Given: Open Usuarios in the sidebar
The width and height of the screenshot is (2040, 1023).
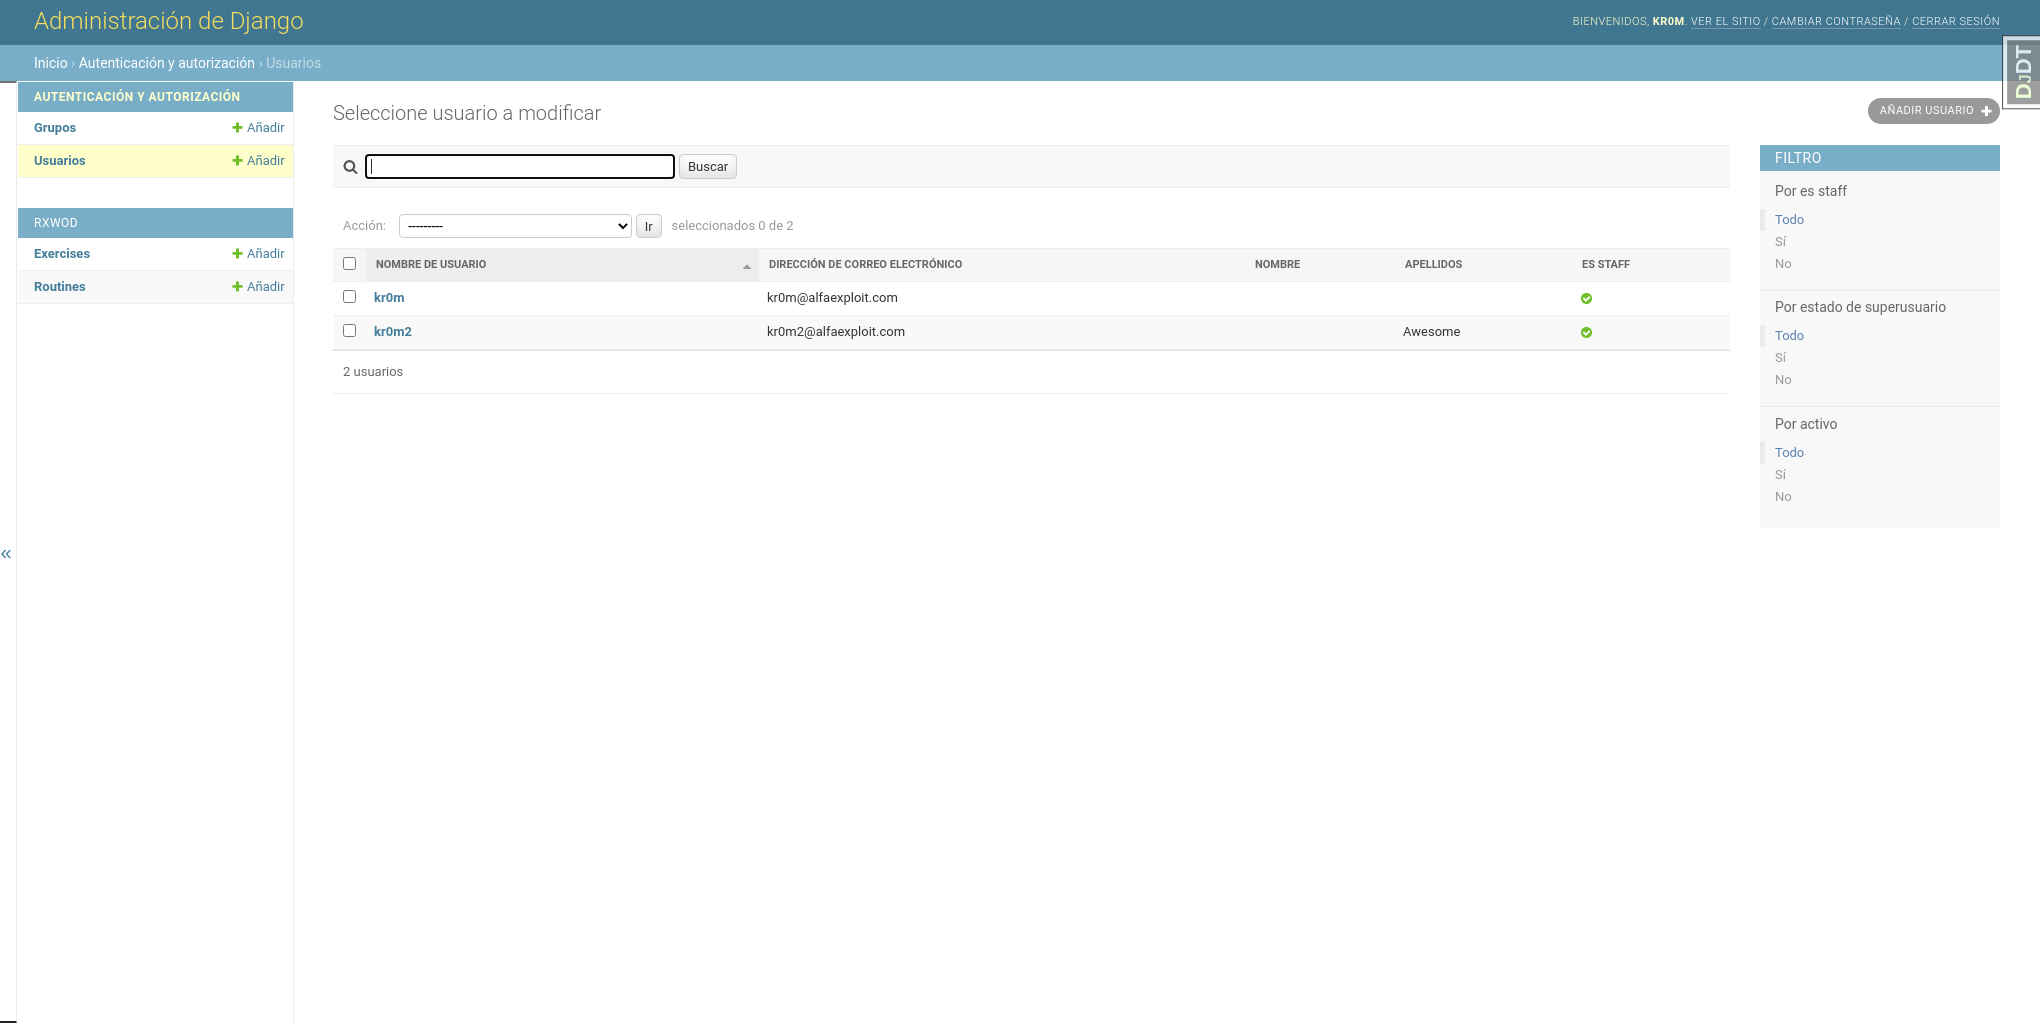Looking at the screenshot, I should click(x=60, y=161).
